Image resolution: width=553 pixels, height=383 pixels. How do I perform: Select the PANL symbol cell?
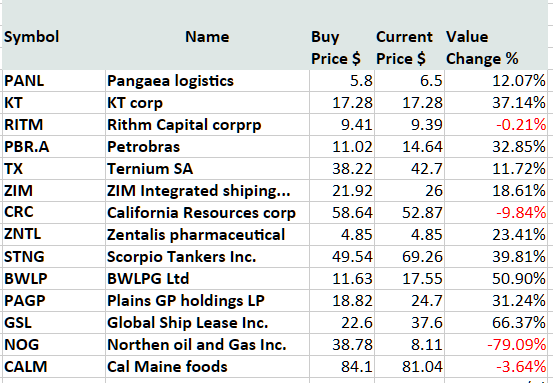tap(54, 81)
